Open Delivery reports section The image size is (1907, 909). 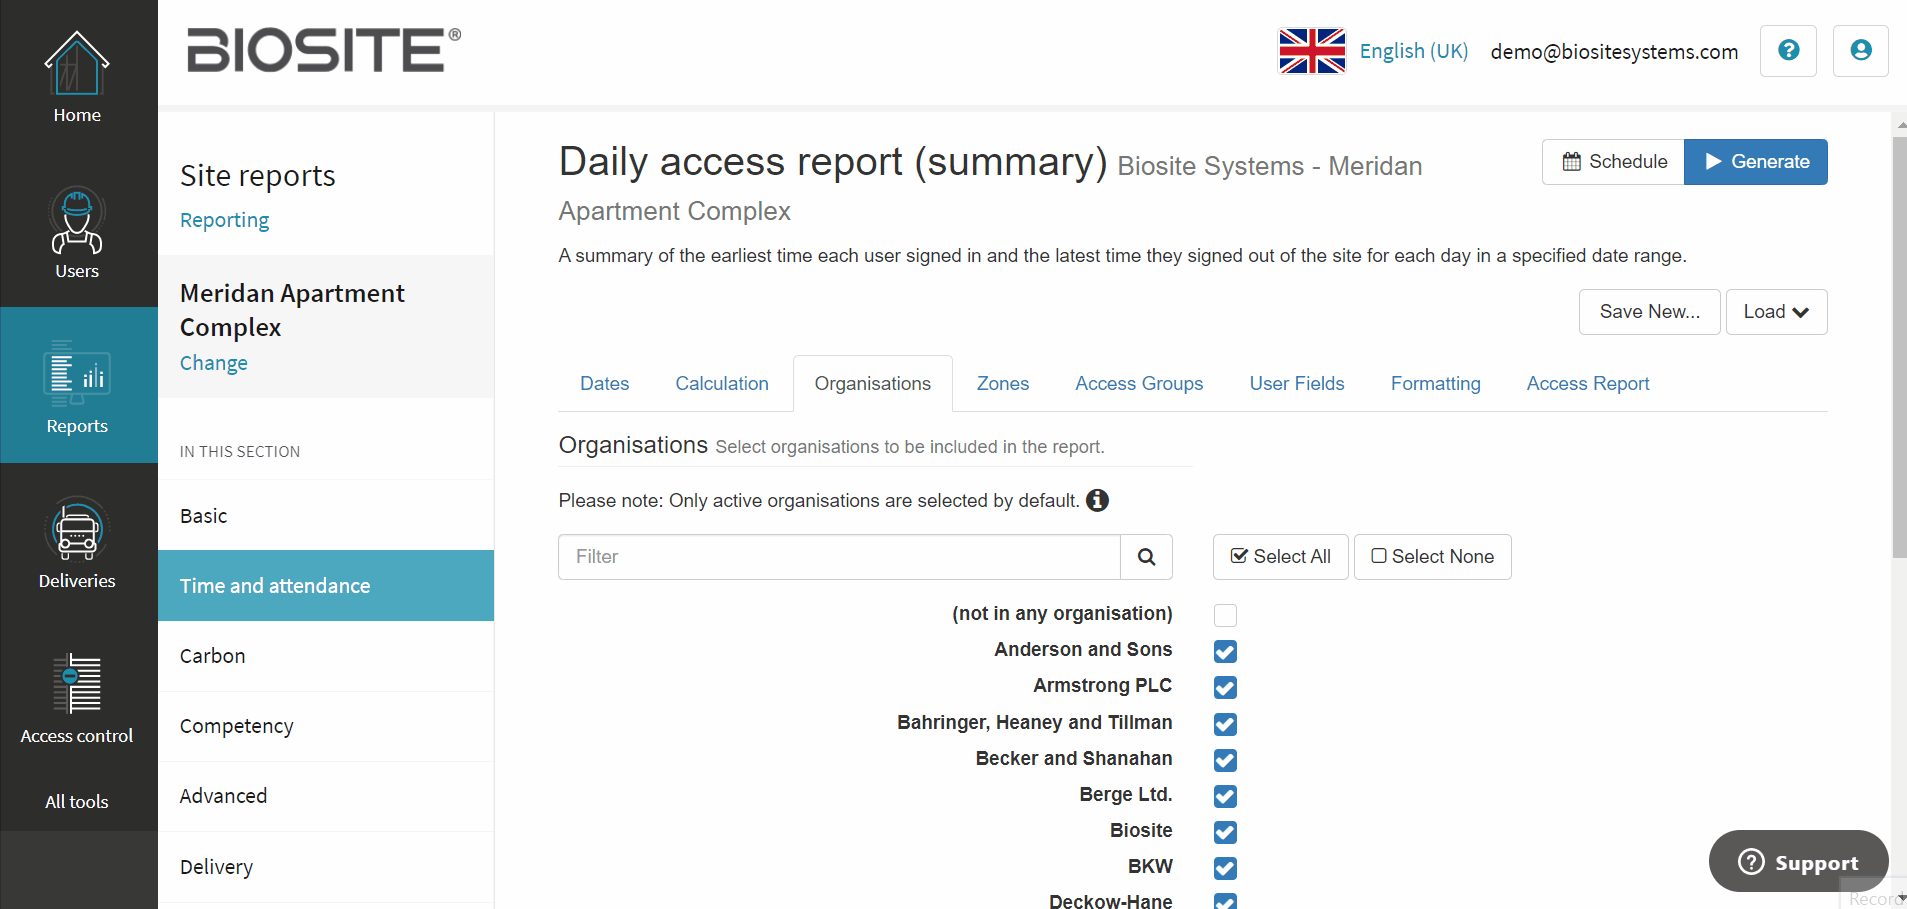pos(326,867)
